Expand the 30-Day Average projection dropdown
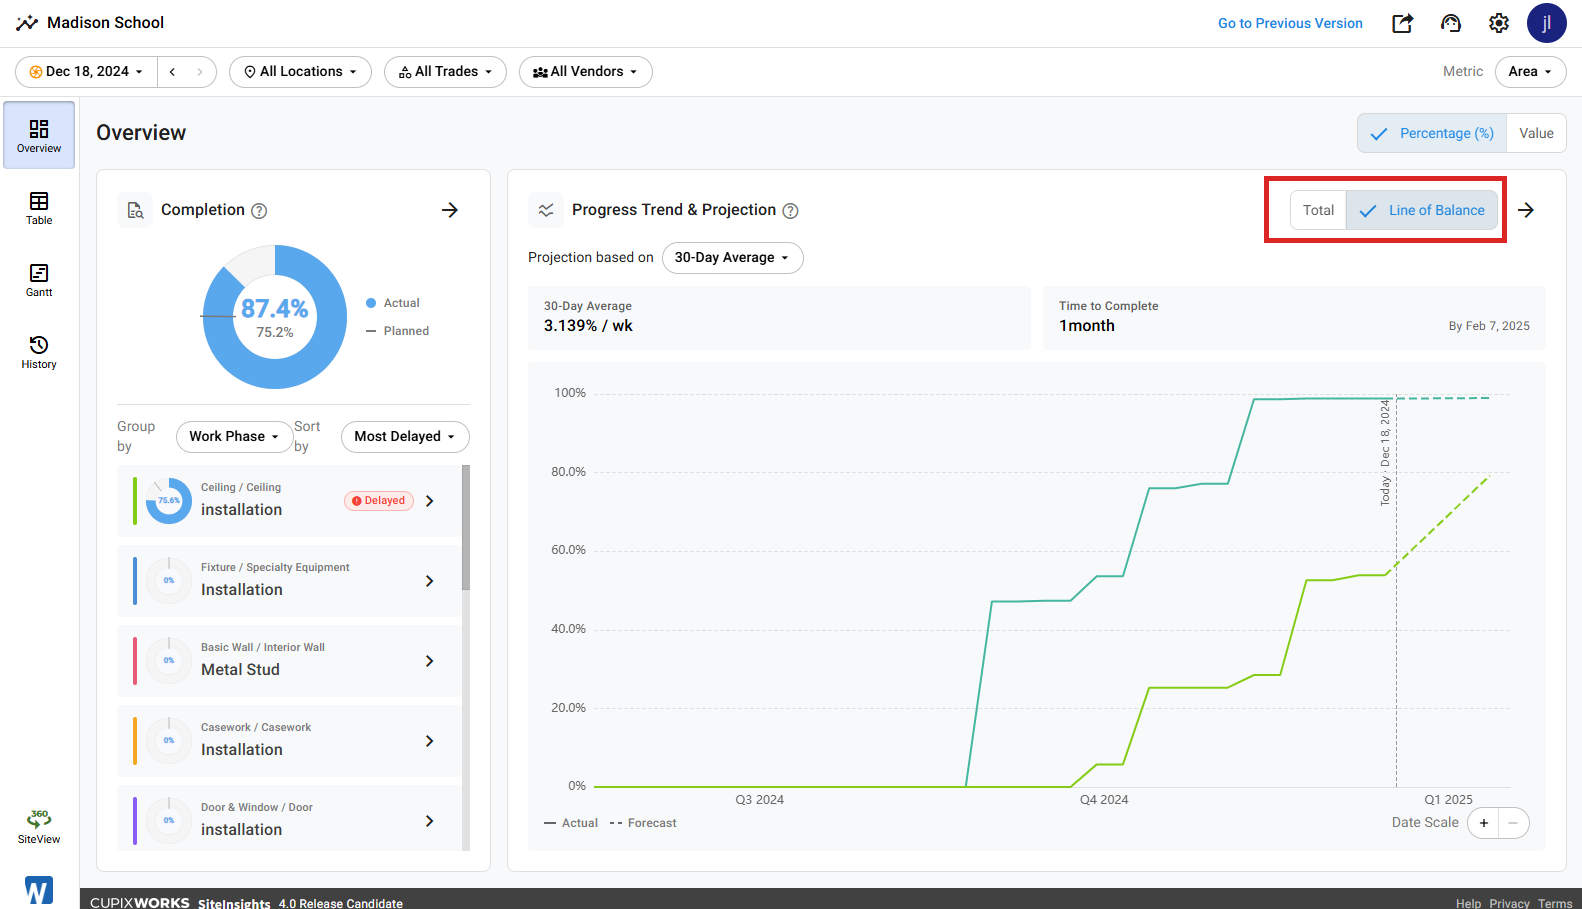This screenshot has height=909, width=1582. pos(732,257)
